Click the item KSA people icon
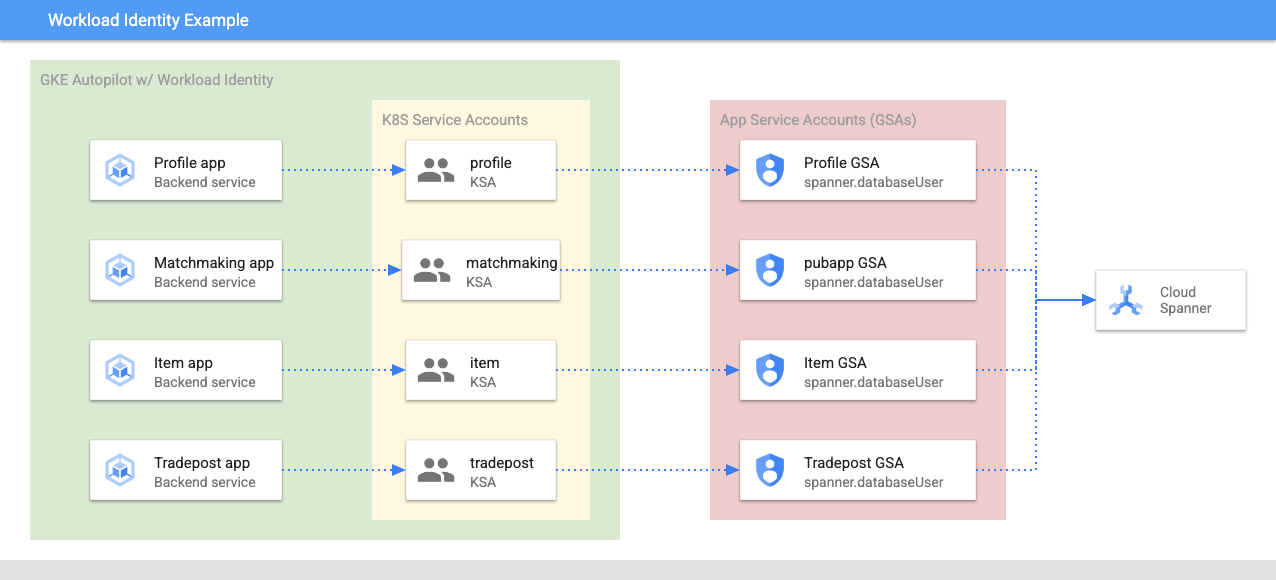 [436, 370]
